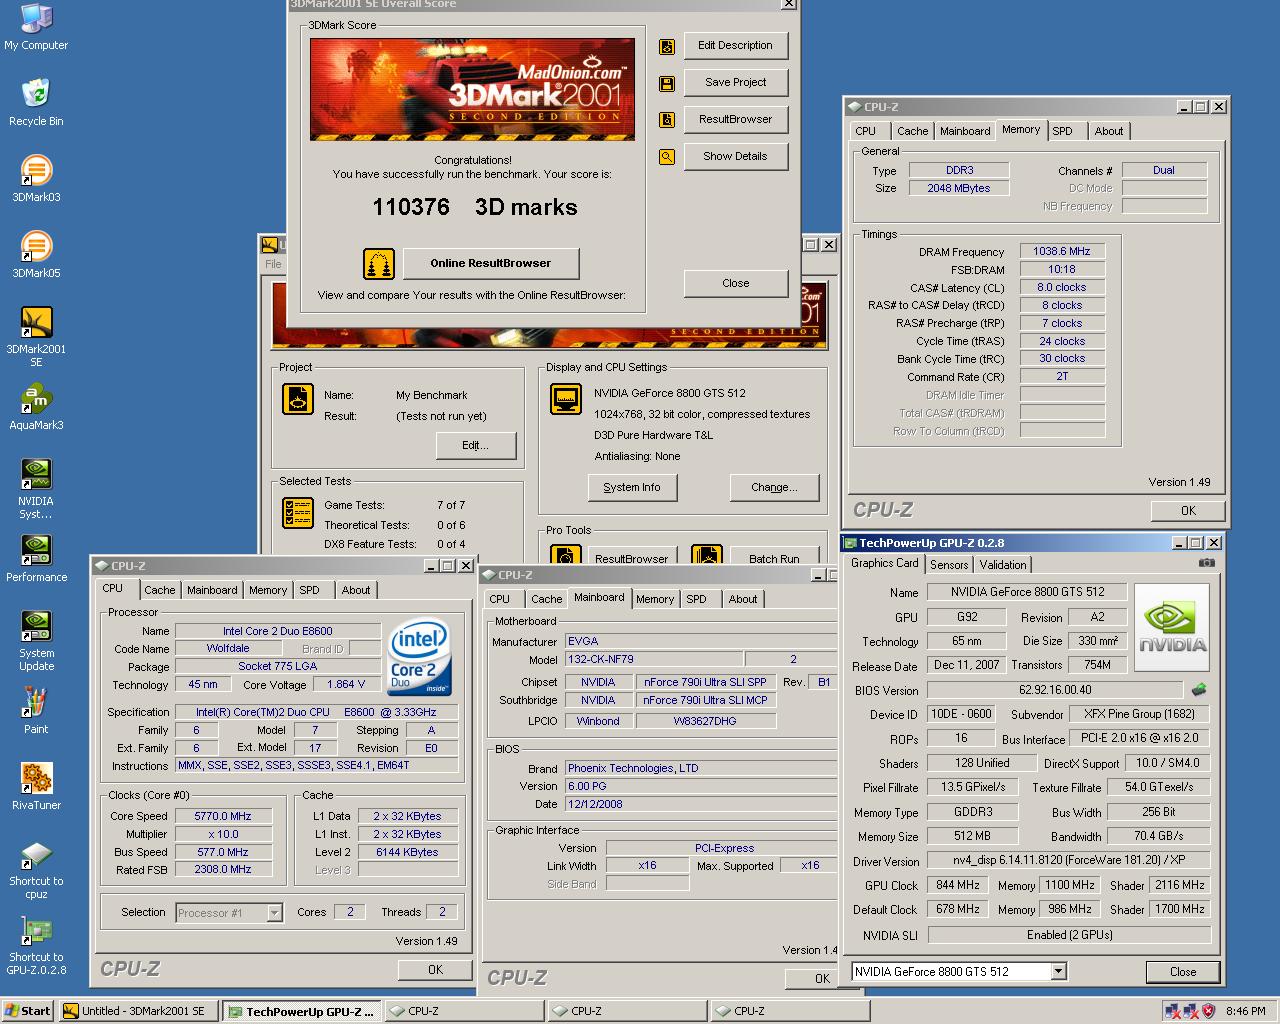
Task: Open Shortcut to cpuz icon
Action: (36, 869)
